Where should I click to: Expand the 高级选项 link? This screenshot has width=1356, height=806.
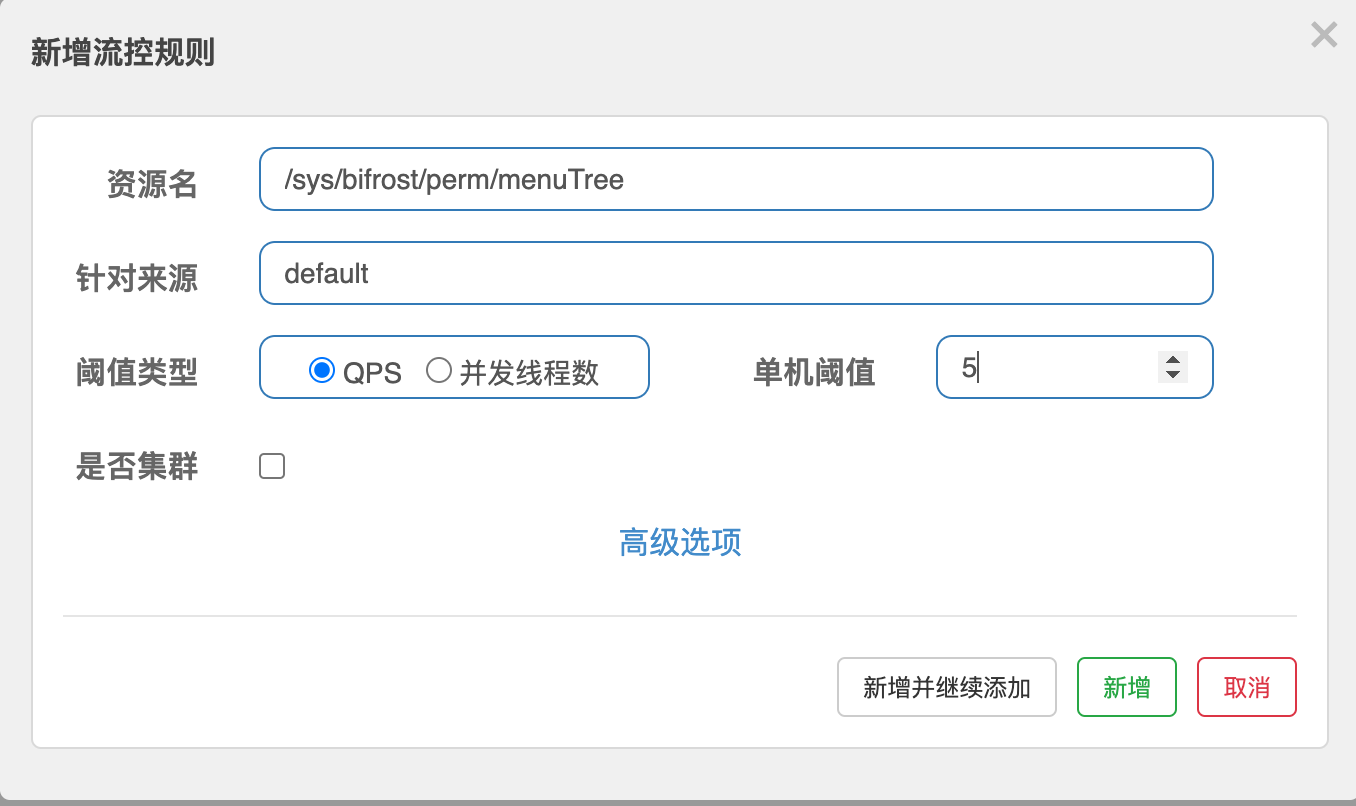coord(680,543)
